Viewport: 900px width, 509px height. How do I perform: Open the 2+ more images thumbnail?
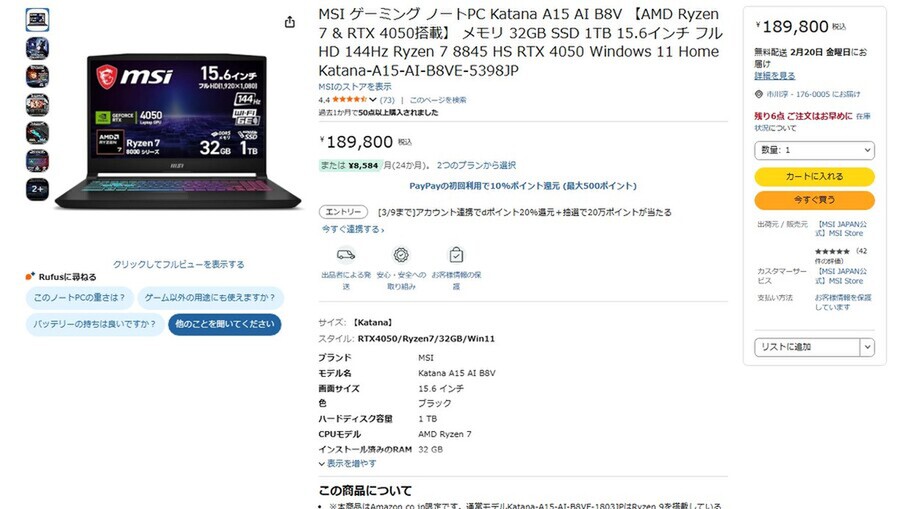click(x=37, y=189)
